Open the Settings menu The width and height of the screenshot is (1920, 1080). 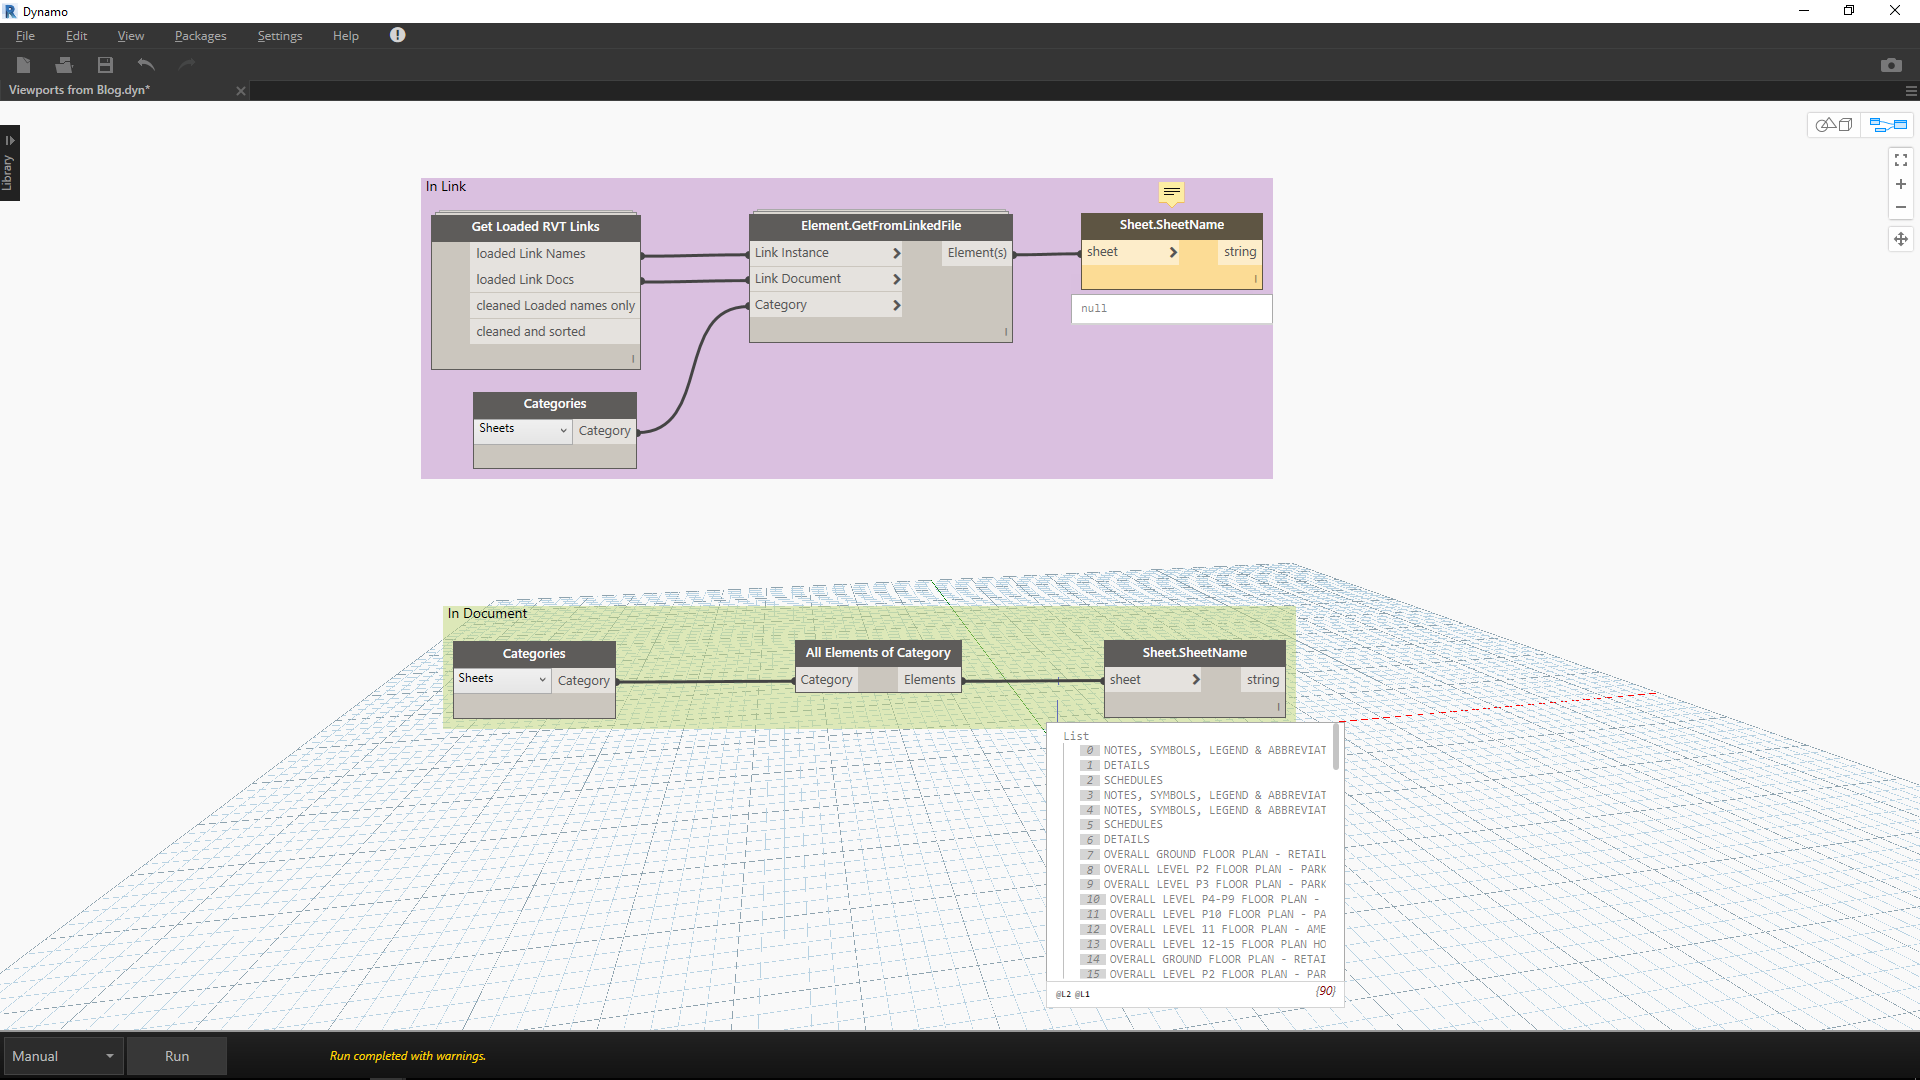[x=279, y=36]
